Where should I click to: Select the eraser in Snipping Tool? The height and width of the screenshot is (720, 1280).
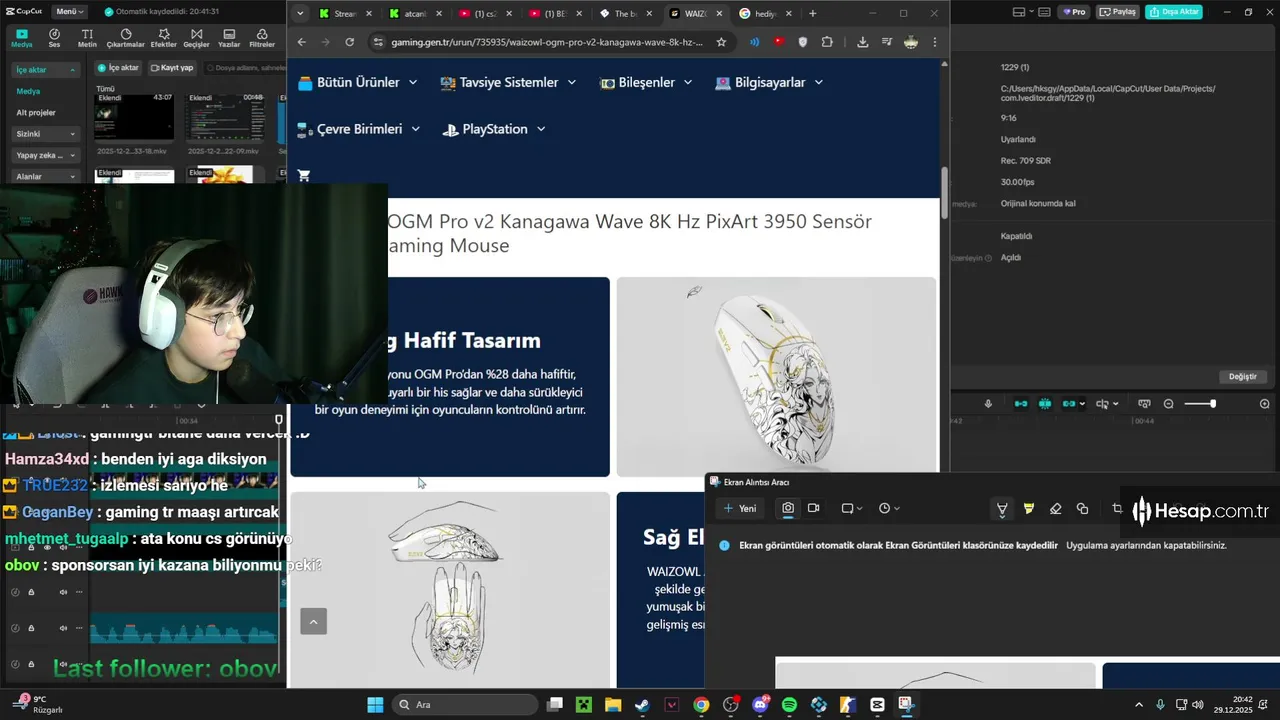point(1055,509)
